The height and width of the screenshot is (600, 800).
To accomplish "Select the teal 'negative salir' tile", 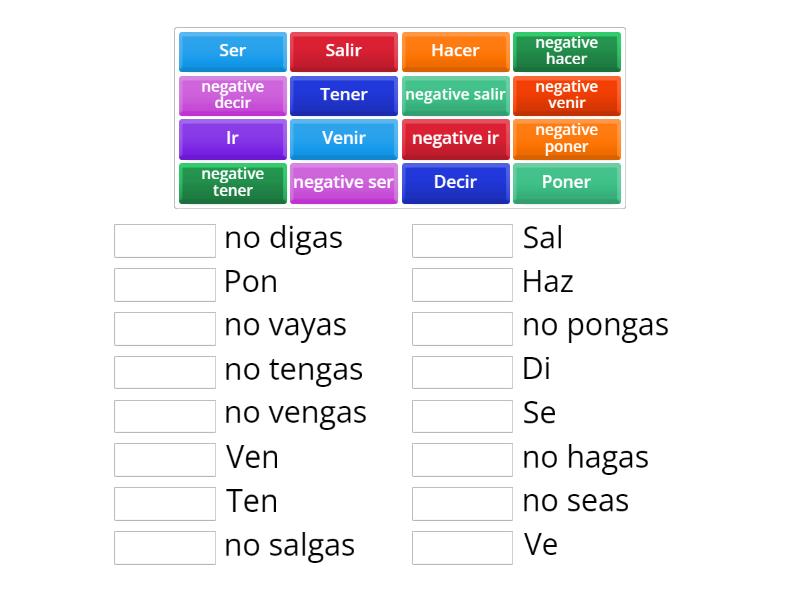I will [x=455, y=95].
